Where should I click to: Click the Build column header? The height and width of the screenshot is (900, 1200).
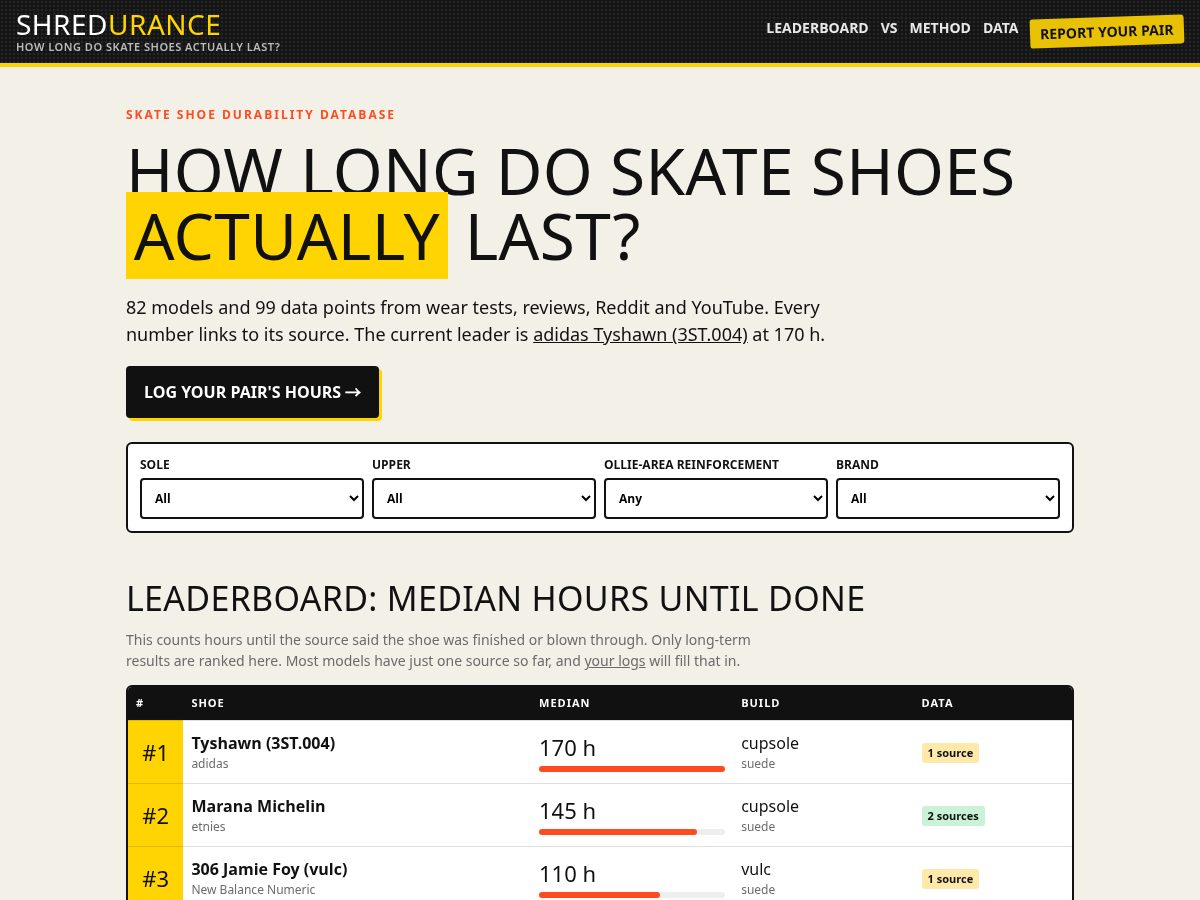pos(760,703)
